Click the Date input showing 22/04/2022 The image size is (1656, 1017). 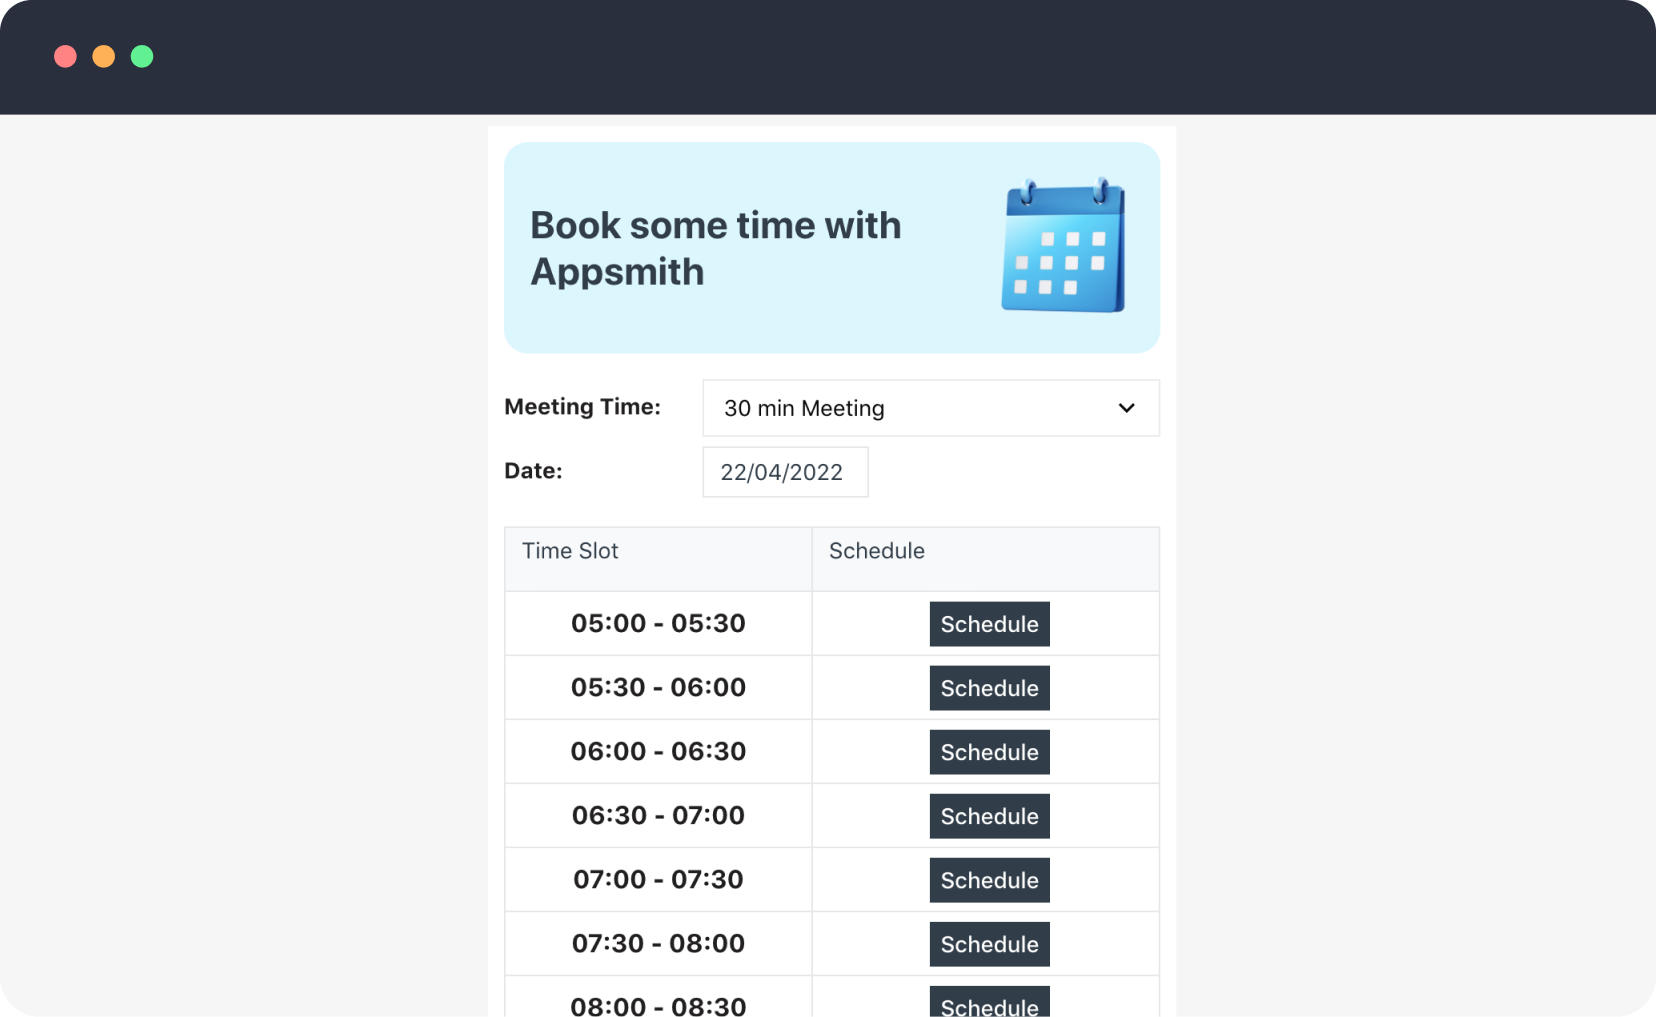(785, 471)
